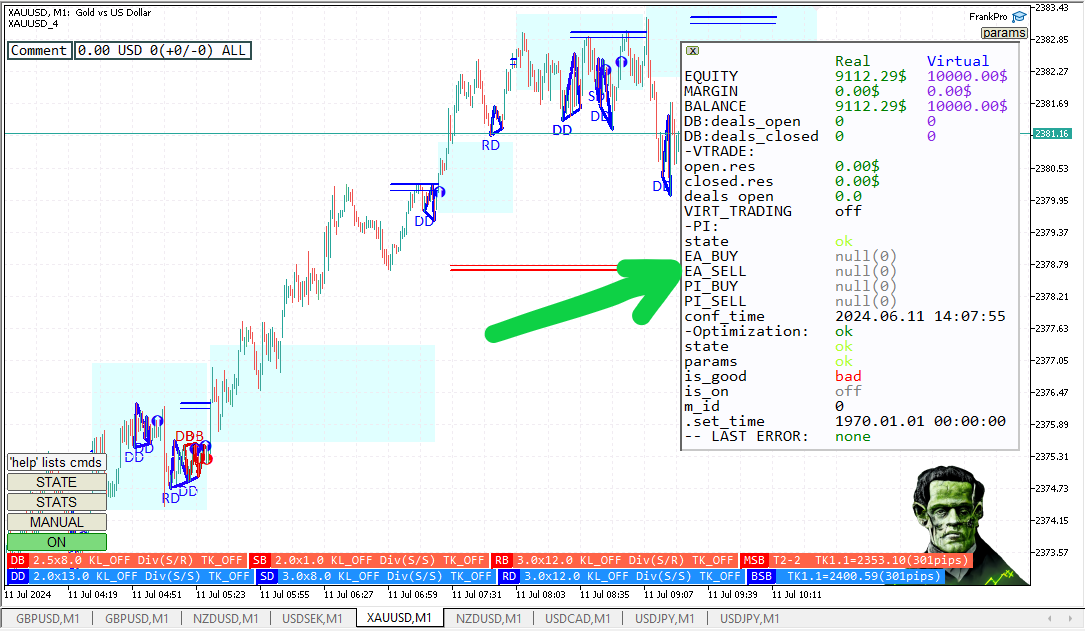1086x631 pixels.
Task: Click the blue DD strategy label icon
Action: point(18,576)
